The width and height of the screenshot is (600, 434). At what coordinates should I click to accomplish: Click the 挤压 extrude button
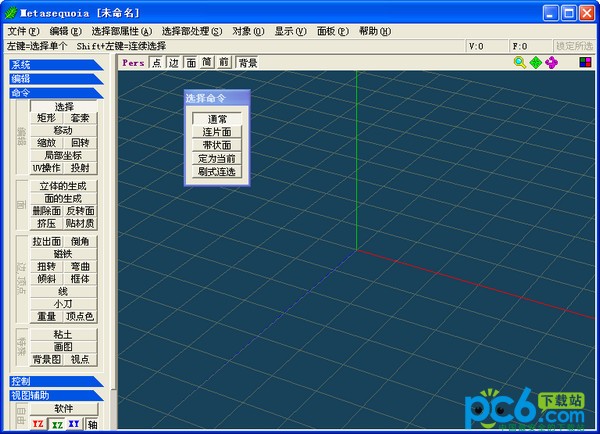point(46,224)
